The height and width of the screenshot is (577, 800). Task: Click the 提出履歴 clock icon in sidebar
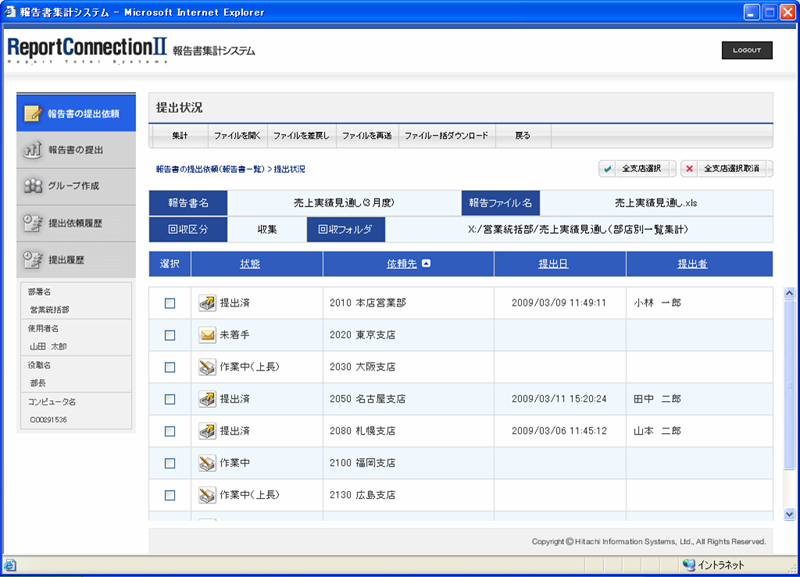(33, 260)
